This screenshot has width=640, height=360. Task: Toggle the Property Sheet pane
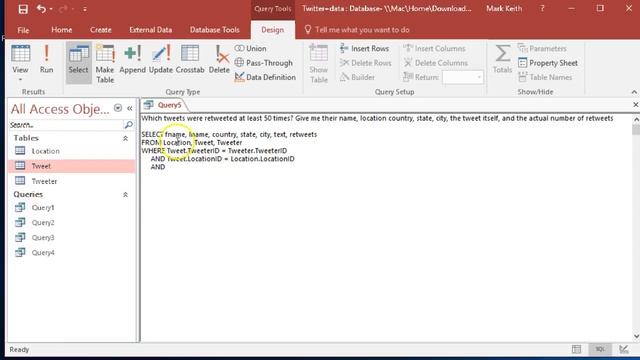click(x=548, y=63)
